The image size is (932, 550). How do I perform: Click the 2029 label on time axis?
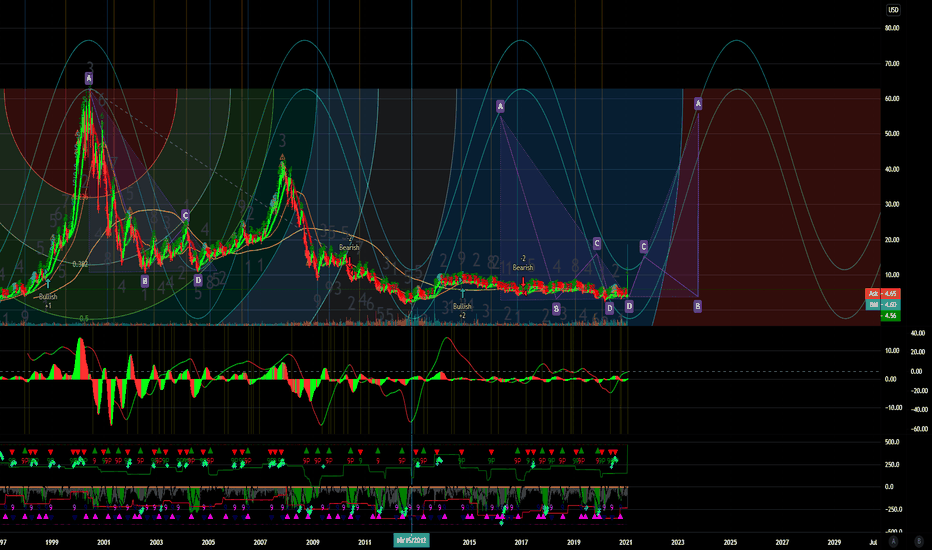click(x=834, y=542)
